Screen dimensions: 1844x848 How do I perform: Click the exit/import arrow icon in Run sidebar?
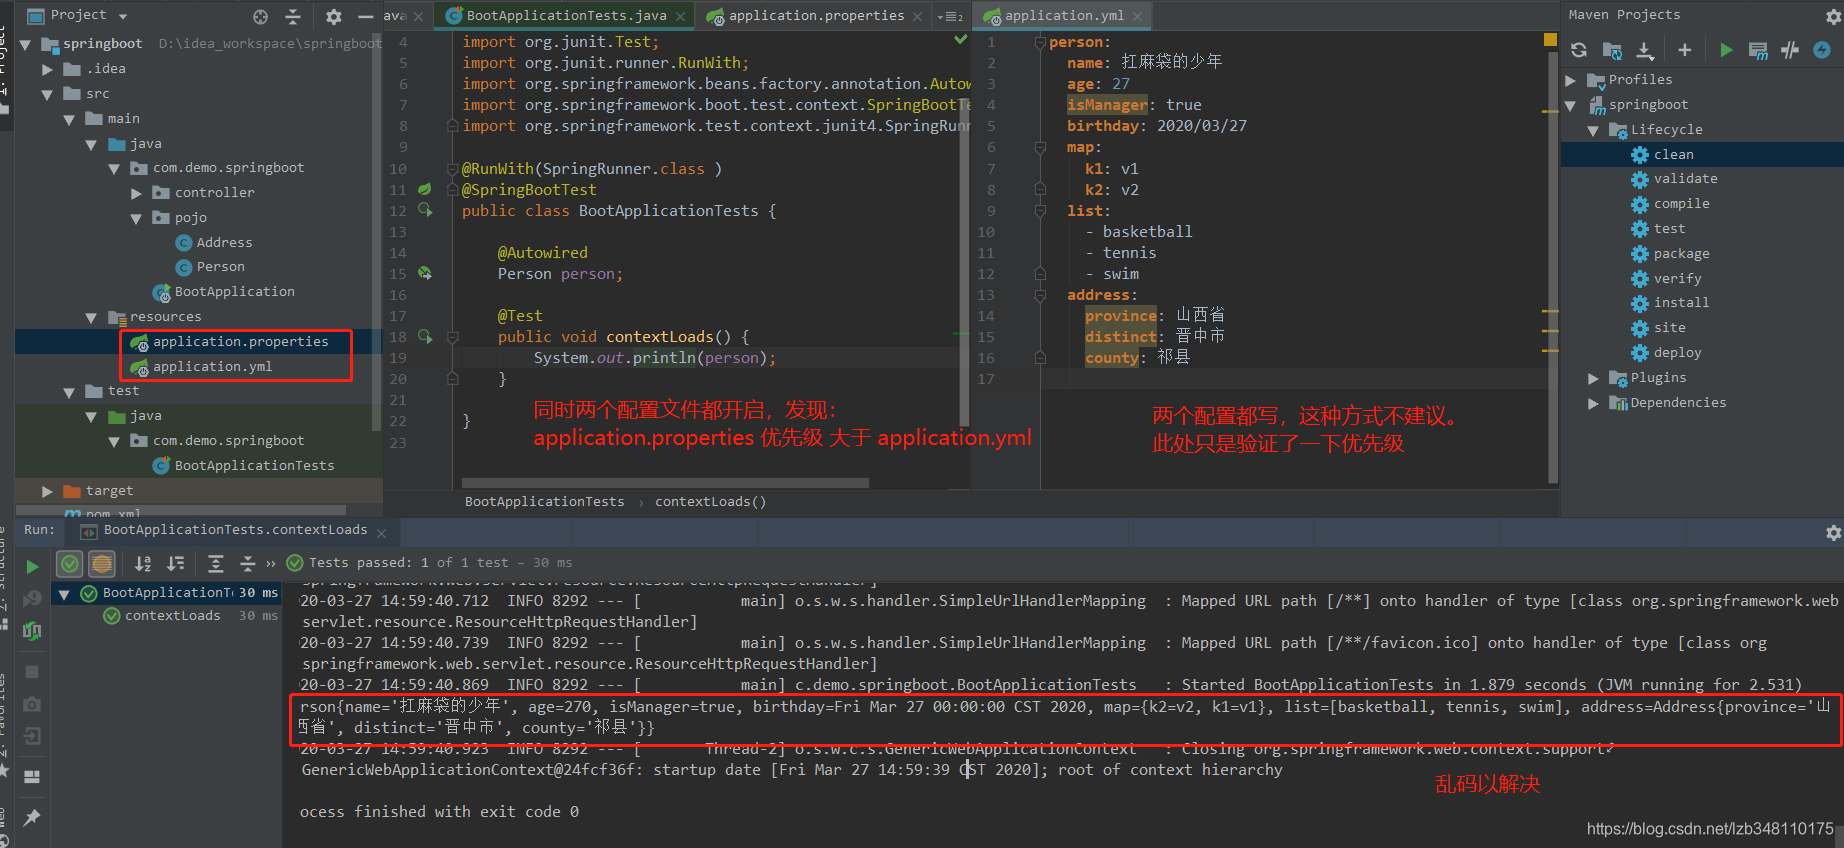click(32, 736)
